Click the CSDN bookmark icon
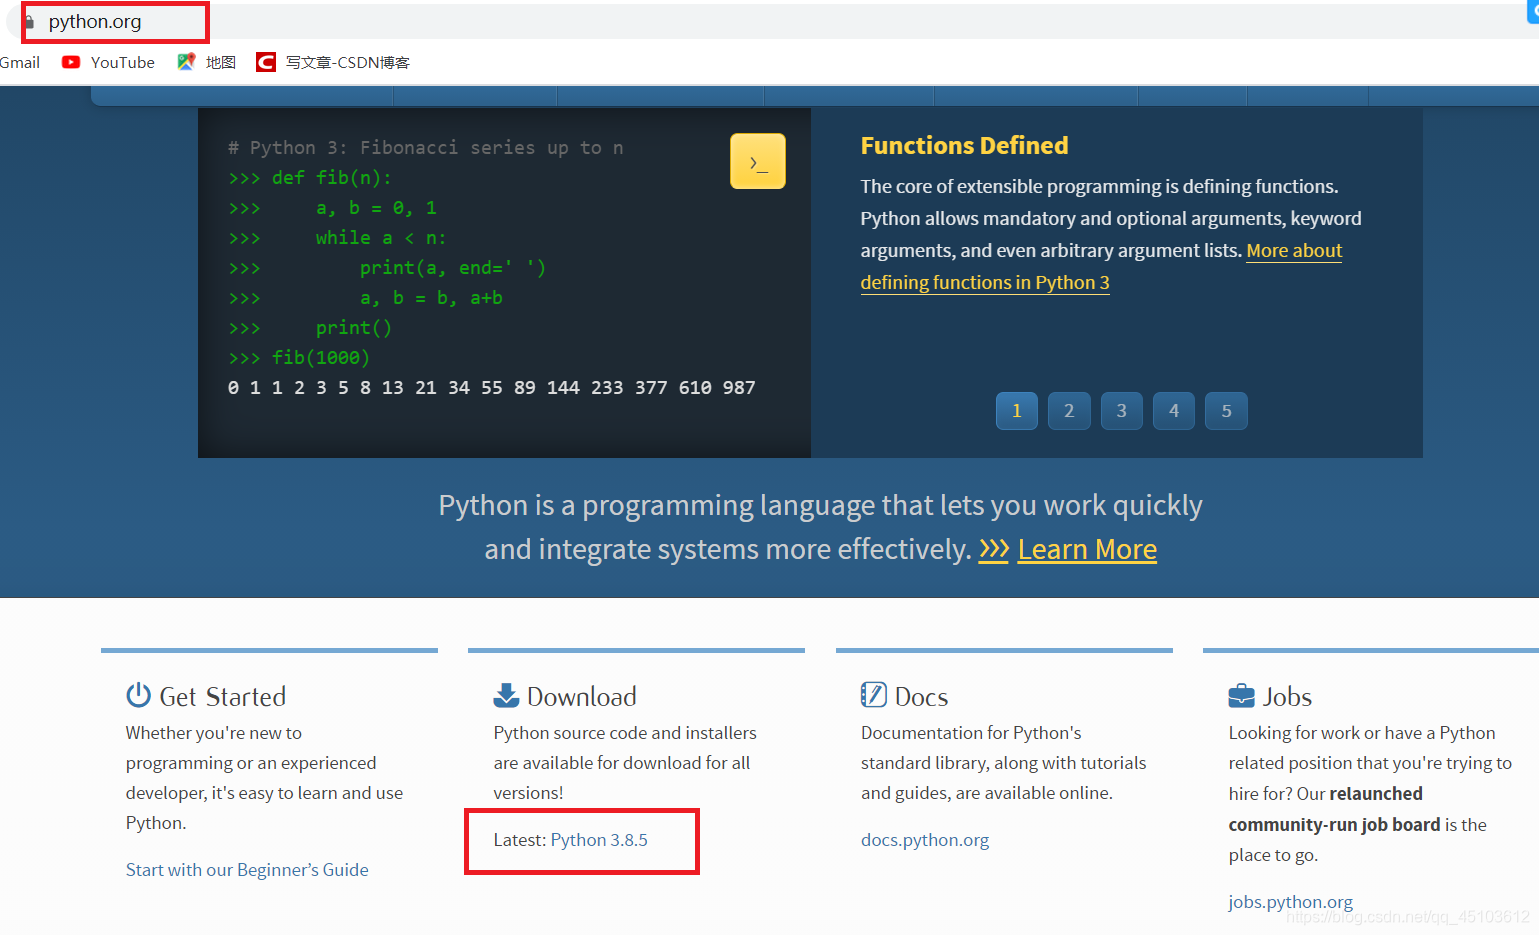This screenshot has width=1539, height=935. [x=266, y=62]
